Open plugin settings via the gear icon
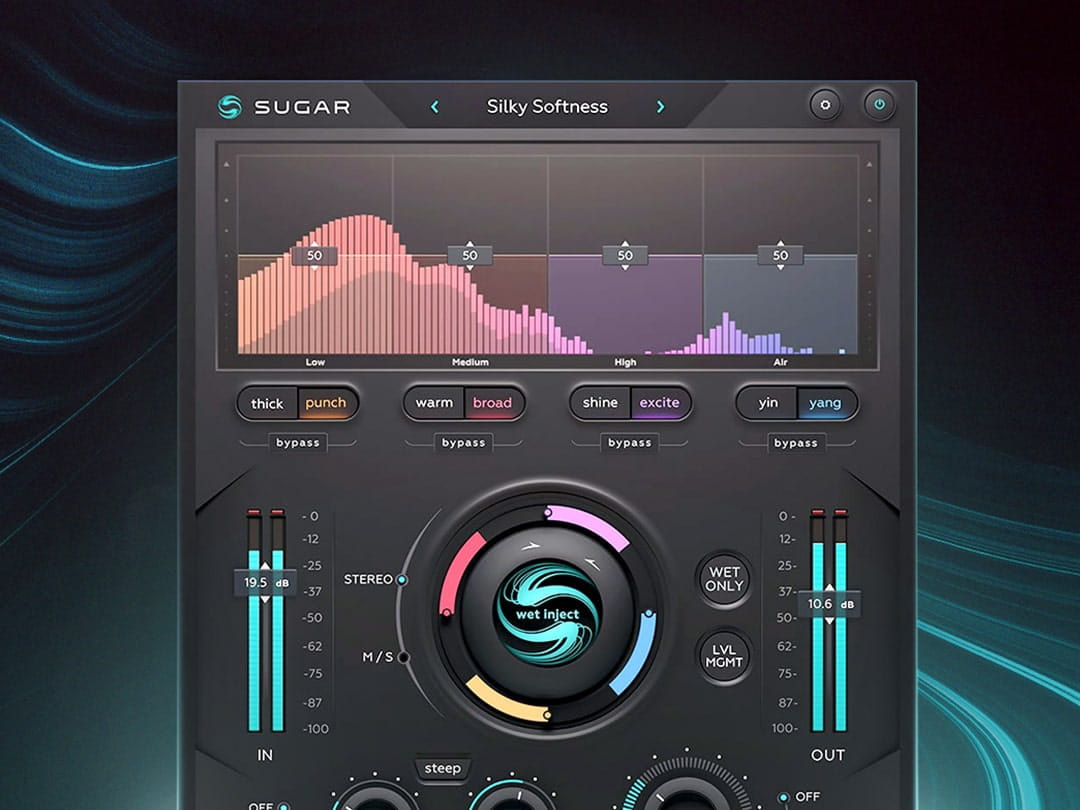Image resolution: width=1080 pixels, height=810 pixels. 825,103
